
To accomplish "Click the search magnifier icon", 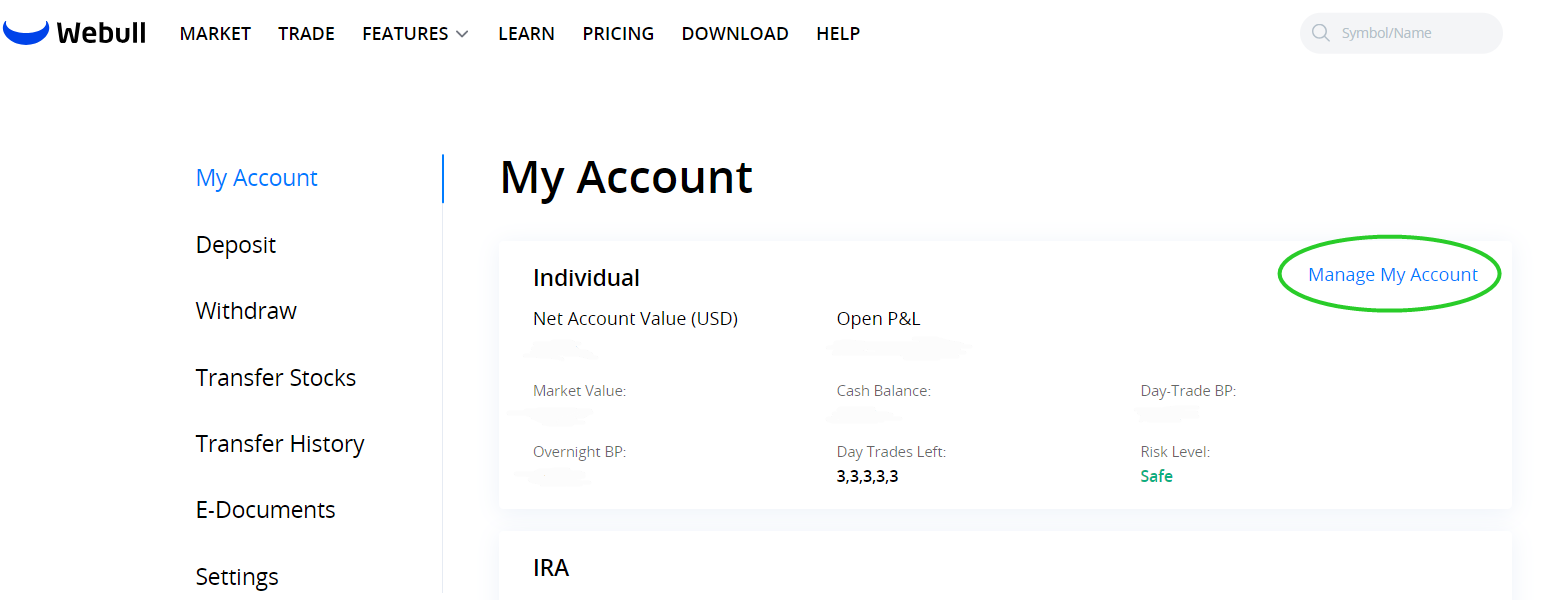I will point(1321,32).
